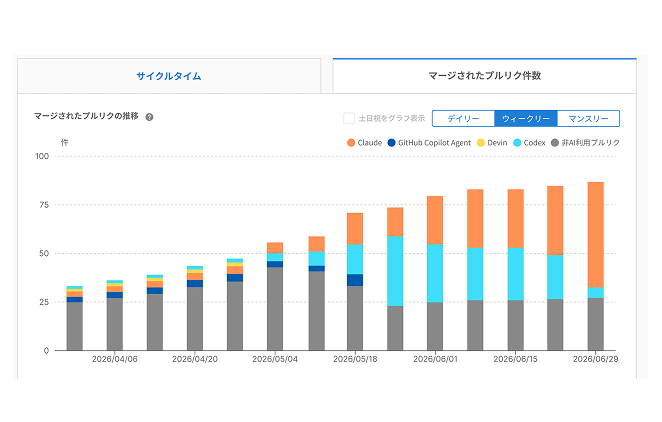Toggle the Codex legend entry
662x422 pixels.
[x=529, y=143]
